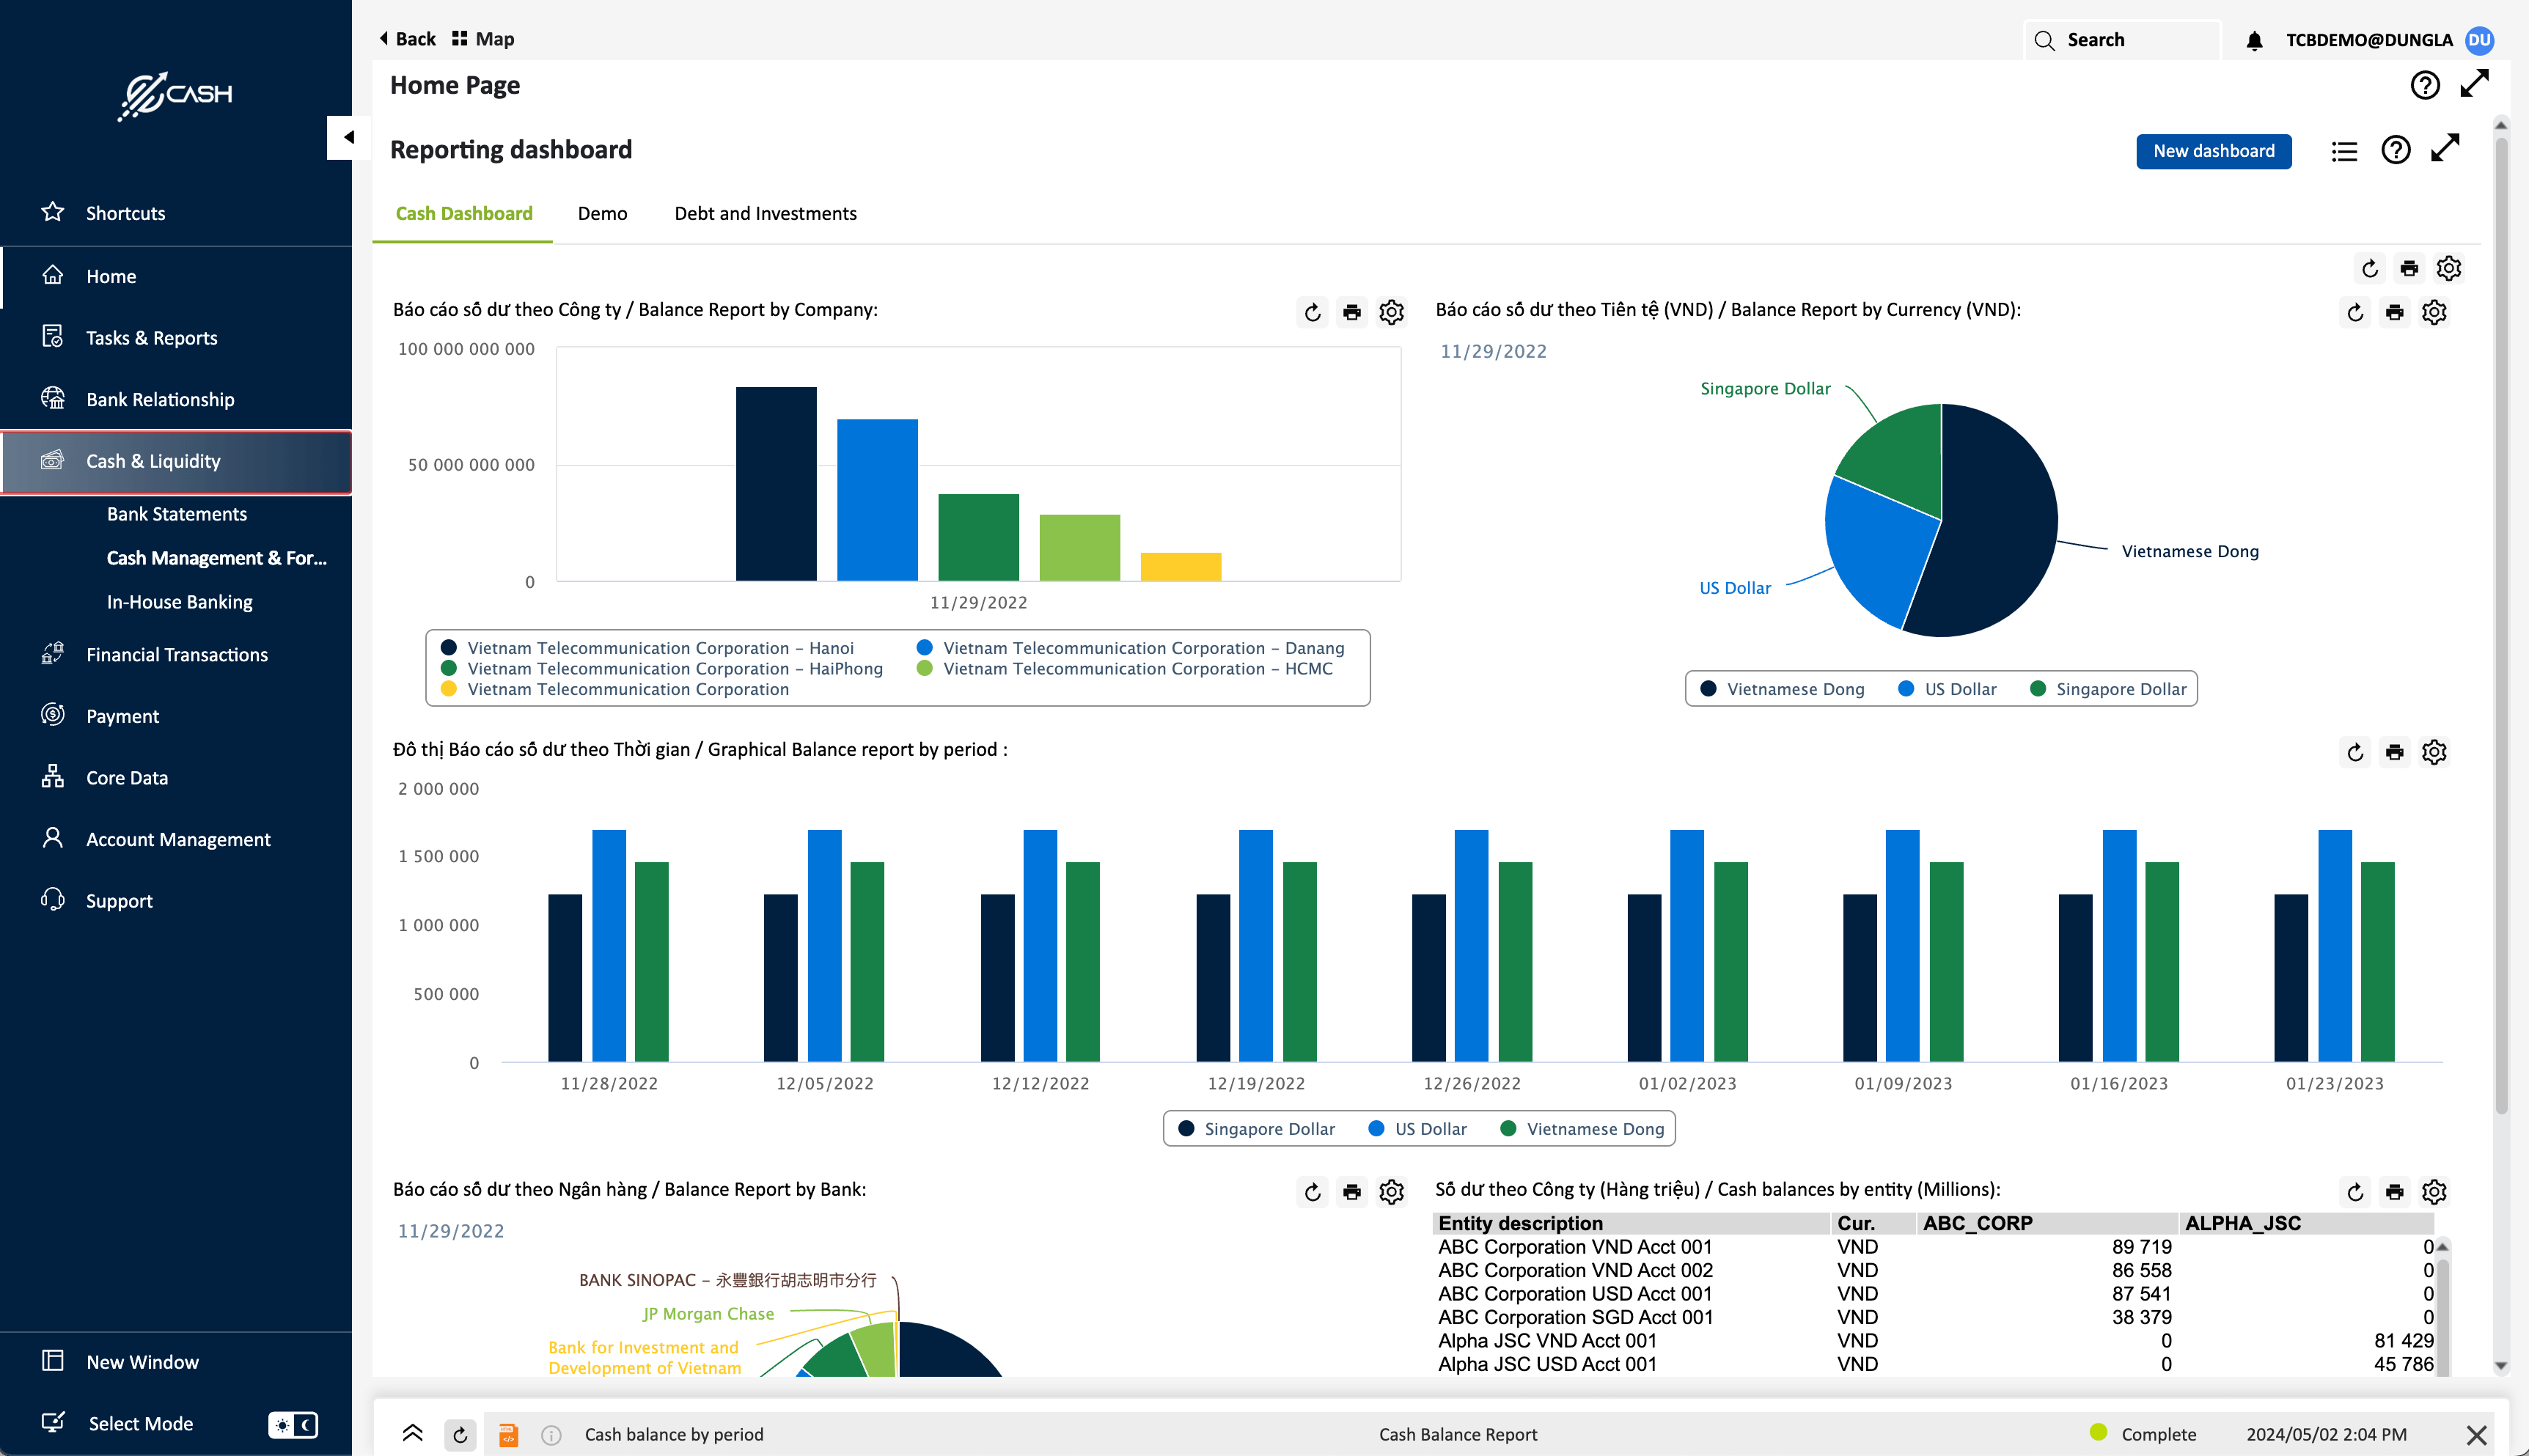Open the dashboard list icon
The height and width of the screenshot is (1456, 2529).
coord(2345,151)
